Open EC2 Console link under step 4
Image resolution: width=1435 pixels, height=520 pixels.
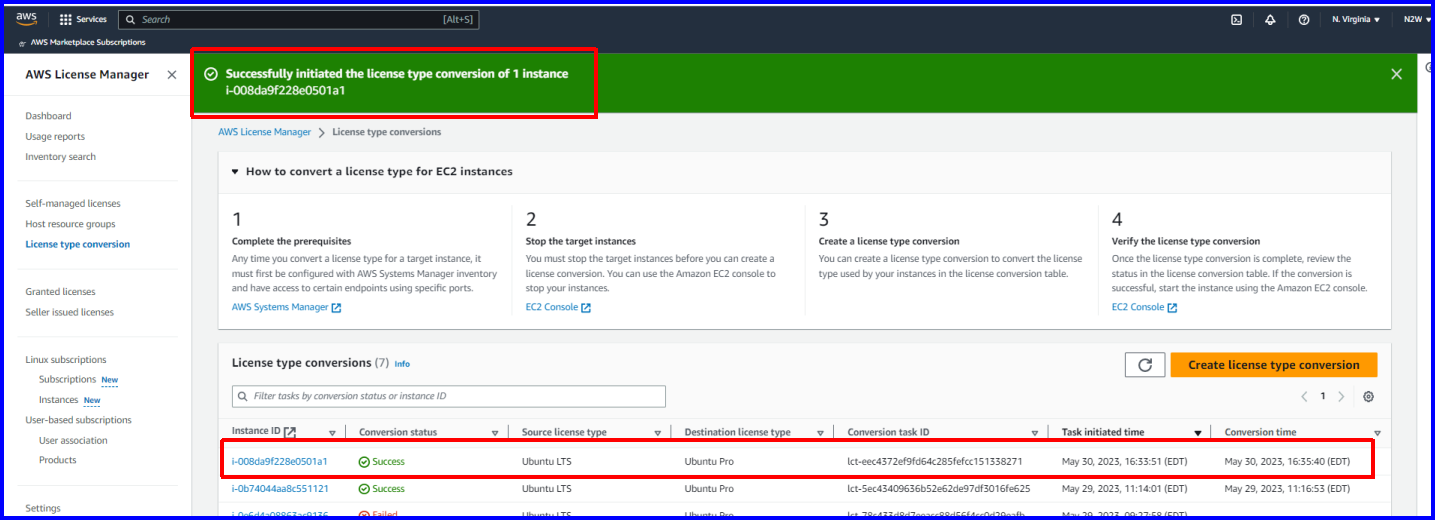1144,307
